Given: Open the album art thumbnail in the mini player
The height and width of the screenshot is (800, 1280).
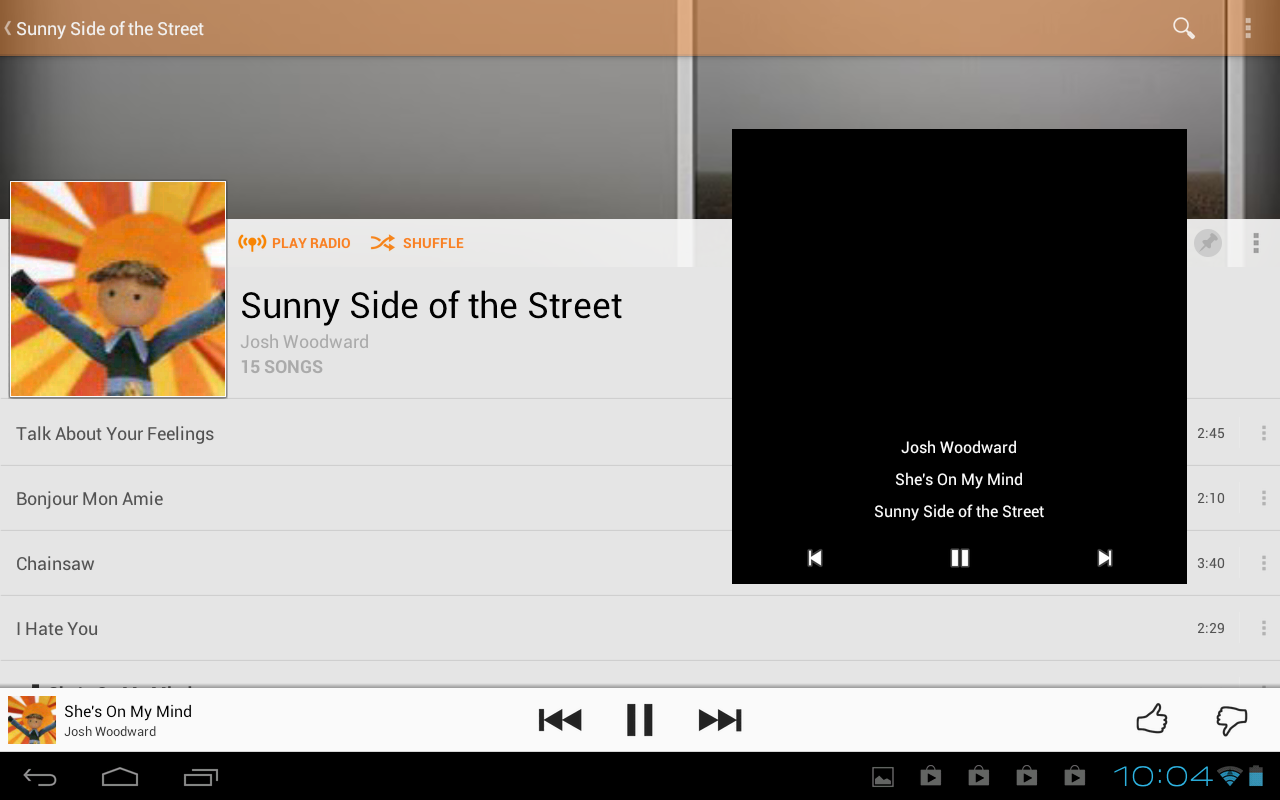Looking at the screenshot, I should [31, 719].
